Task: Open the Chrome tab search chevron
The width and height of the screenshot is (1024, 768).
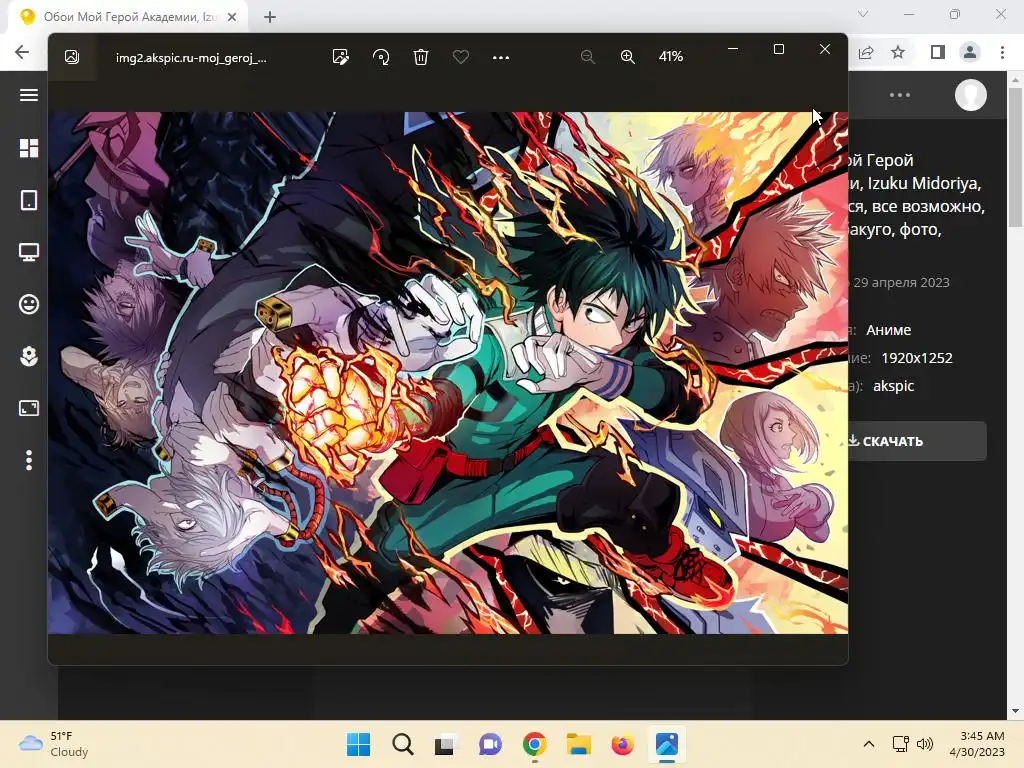Action: point(863,14)
